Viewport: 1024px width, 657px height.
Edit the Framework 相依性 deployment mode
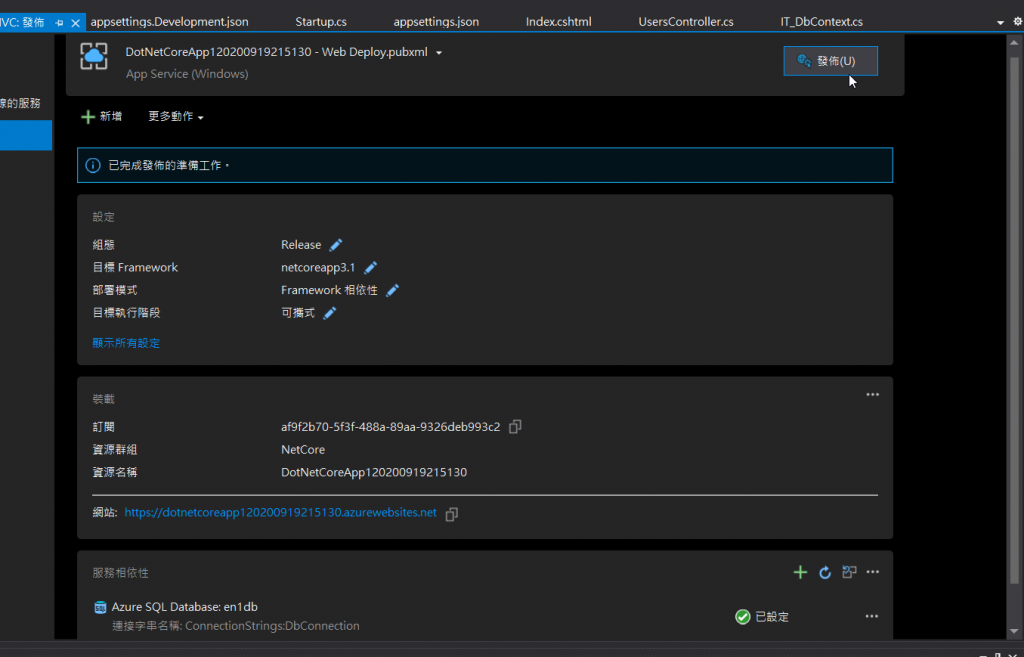392,291
